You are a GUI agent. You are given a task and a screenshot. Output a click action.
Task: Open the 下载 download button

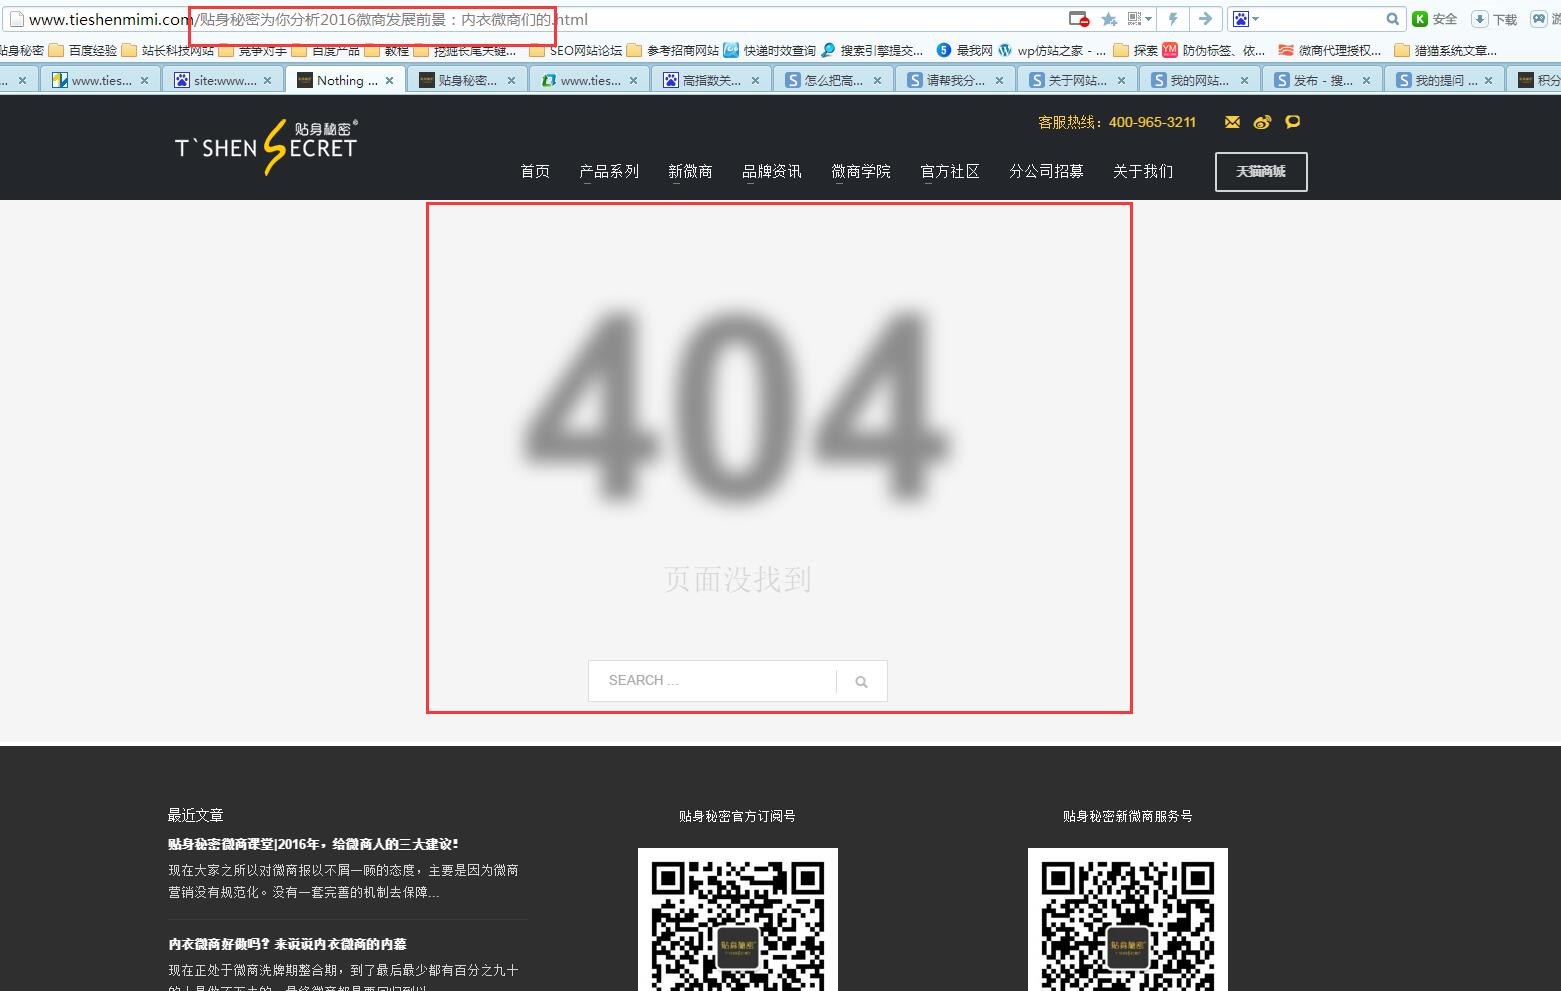(1494, 19)
